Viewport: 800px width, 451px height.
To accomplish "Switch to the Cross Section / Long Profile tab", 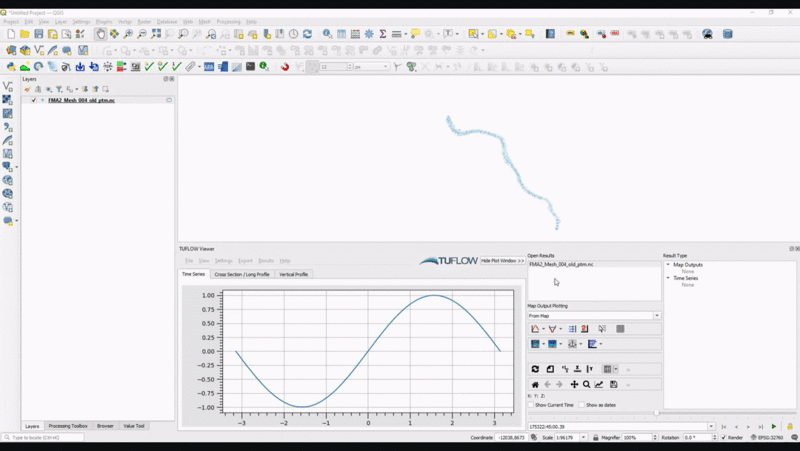I will [x=241, y=274].
